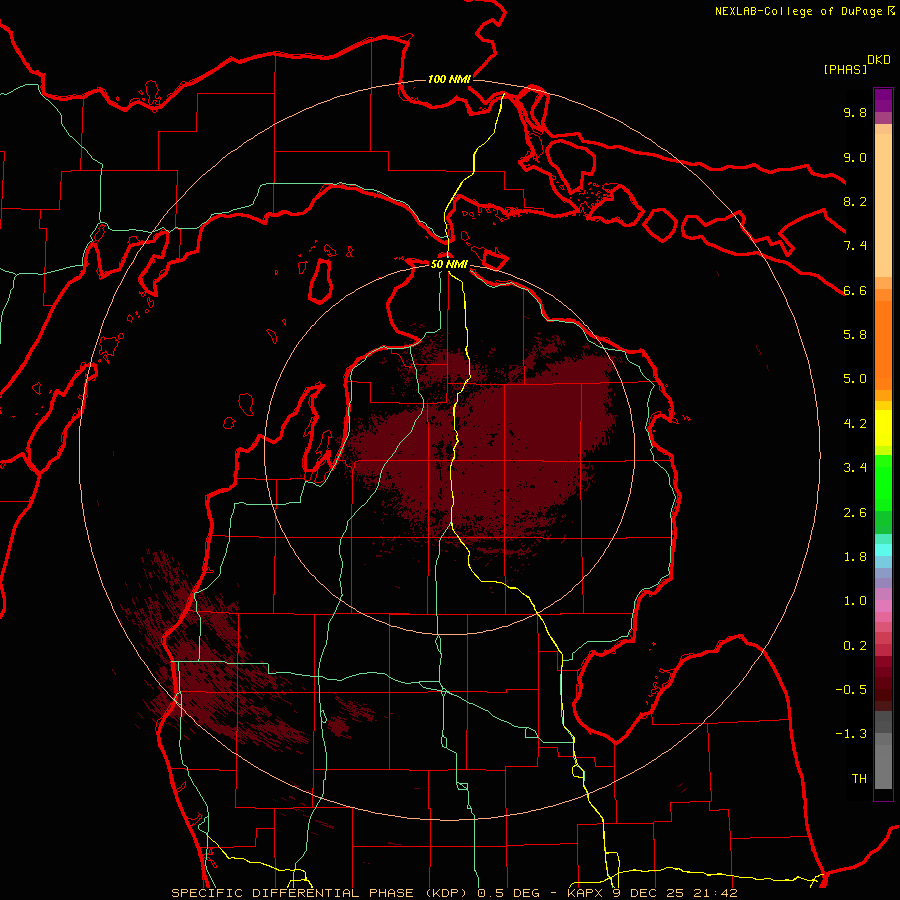
Task: Click the 8.2 legend value
Action: [855, 202]
